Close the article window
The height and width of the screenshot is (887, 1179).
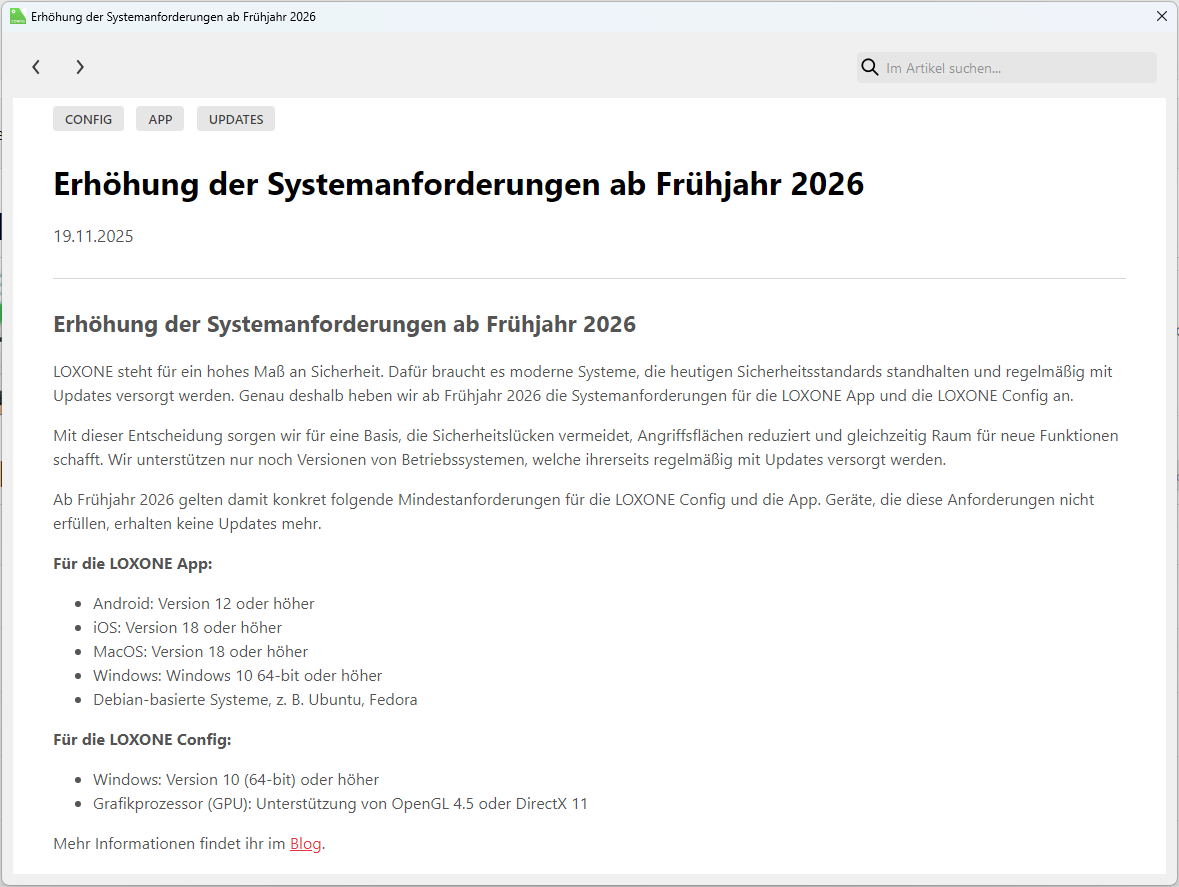point(1161,17)
